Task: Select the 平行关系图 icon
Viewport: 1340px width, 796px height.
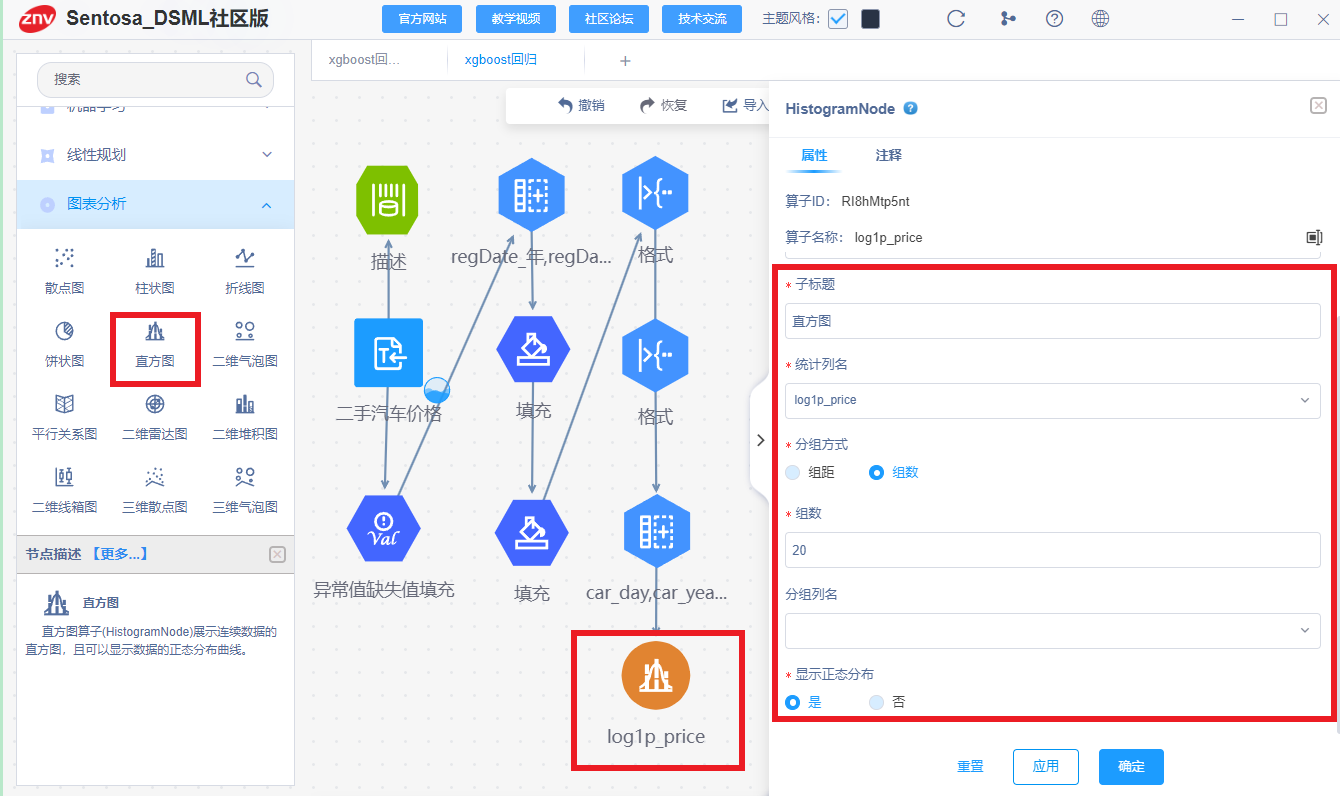Action: coord(65,404)
